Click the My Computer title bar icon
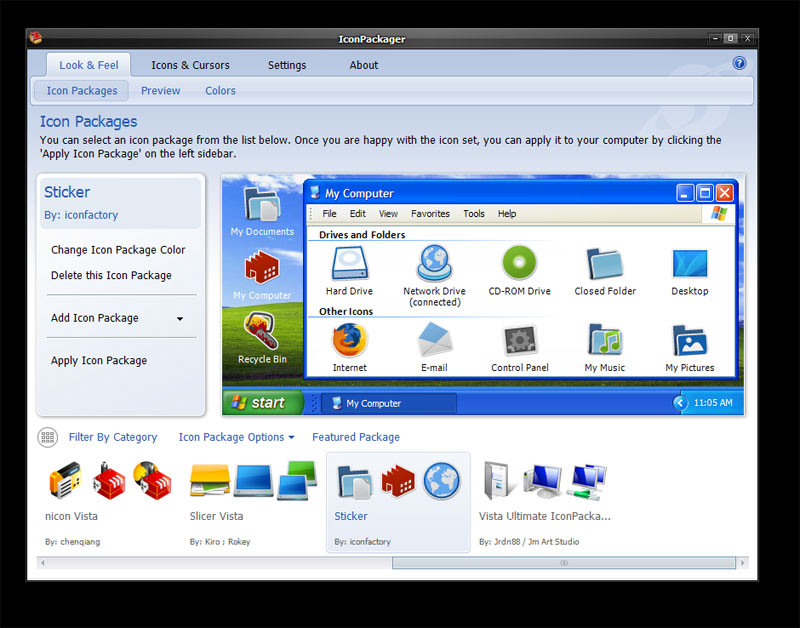Viewport: 800px width, 628px height. pyautogui.click(x=315, y=193)
